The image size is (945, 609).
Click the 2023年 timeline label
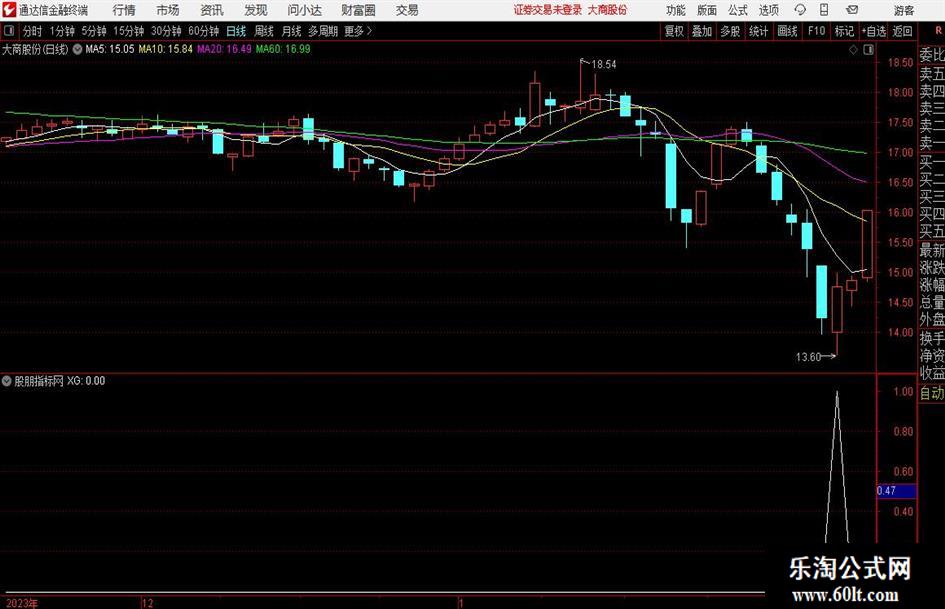point(22,603)
